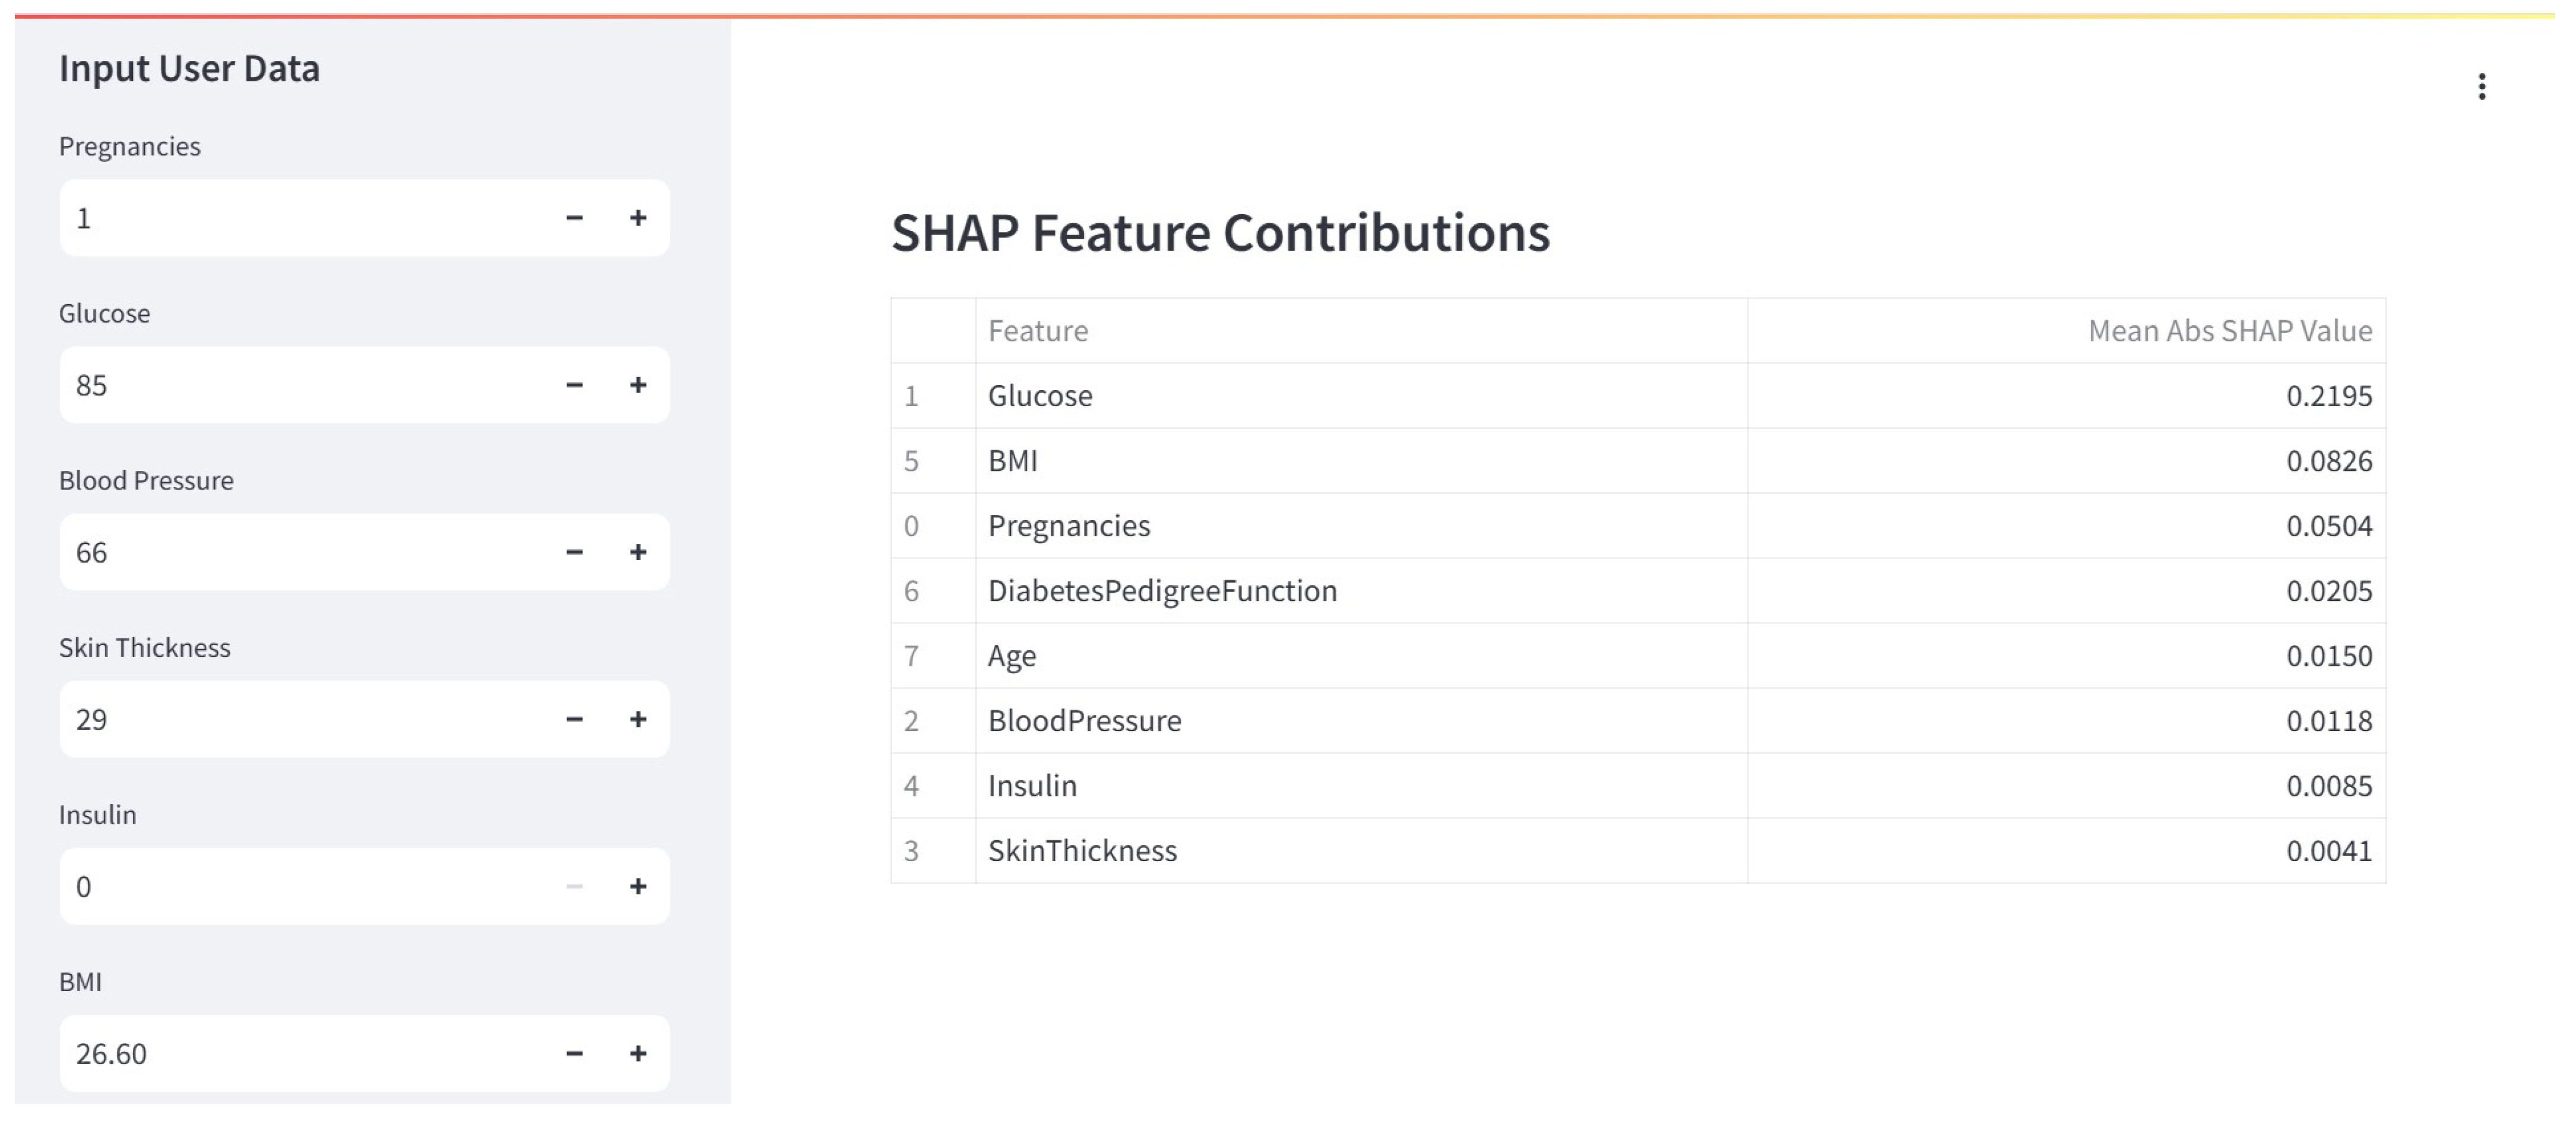Click the DiabetesPedigreeFunction table cell
This screenshot has height=1123, width=2576.
pyautogui.click(x=1162, y=591)
